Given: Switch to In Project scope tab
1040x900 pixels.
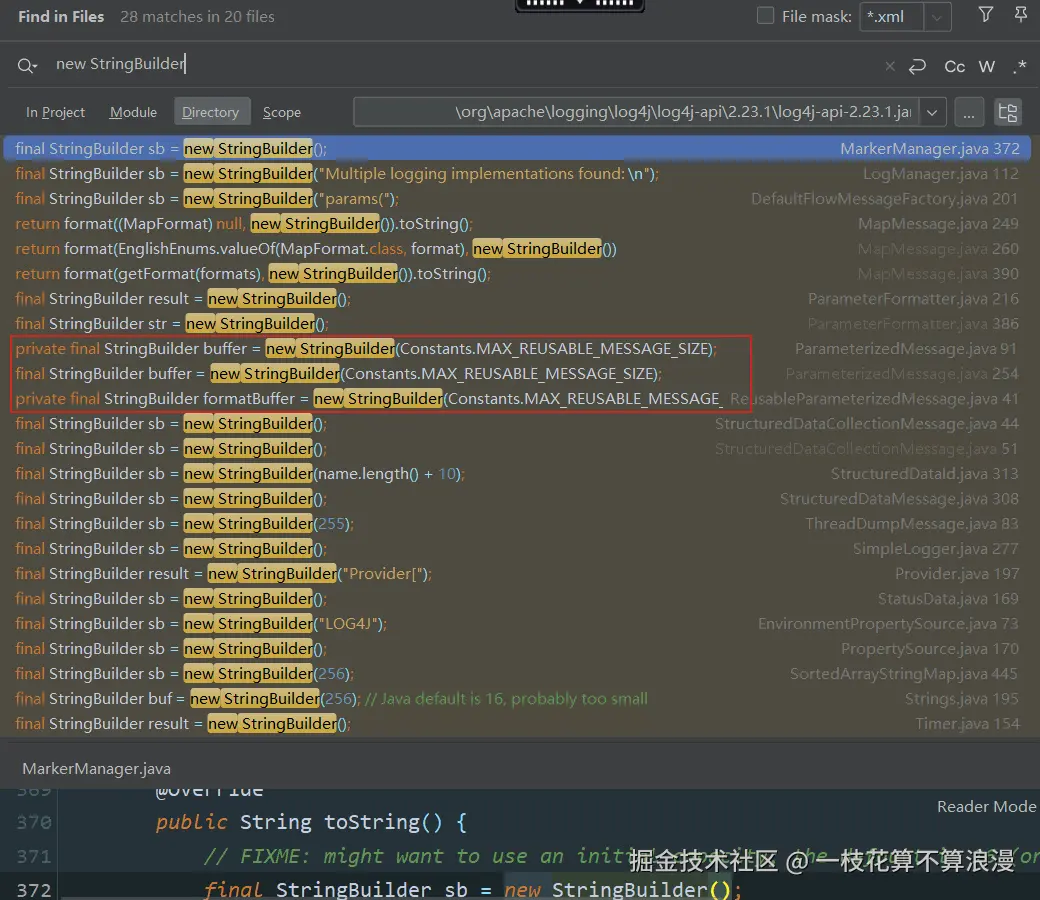Looking at the screenshot, I should pos(55,112).
